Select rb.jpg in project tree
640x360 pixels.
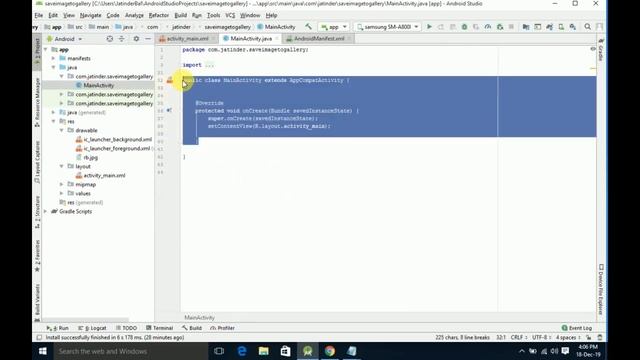coord(91,158)
